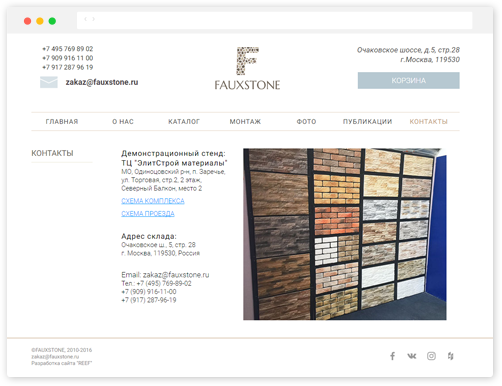This screenshot has width=502, height=386.
Task: Click the Fauxstone F logo
Action: click(247, 69)
